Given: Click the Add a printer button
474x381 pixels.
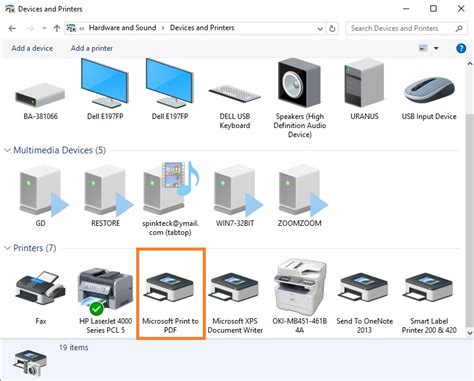Looking at the screenshot, I should point(92,48).
